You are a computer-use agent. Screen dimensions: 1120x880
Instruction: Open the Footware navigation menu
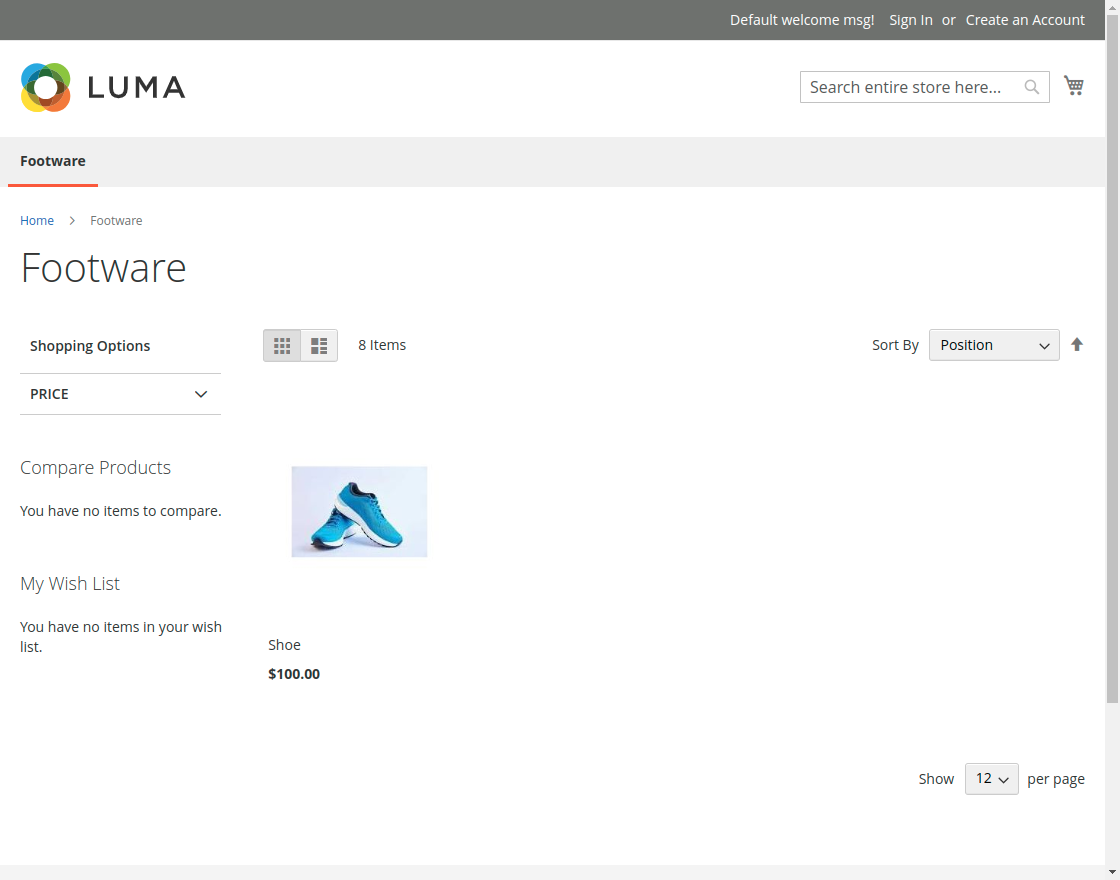pyautogui.click(x=52, y=161)
